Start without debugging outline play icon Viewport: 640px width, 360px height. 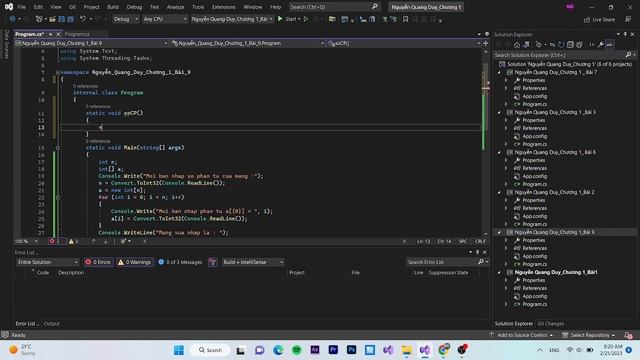coord(306,19)
